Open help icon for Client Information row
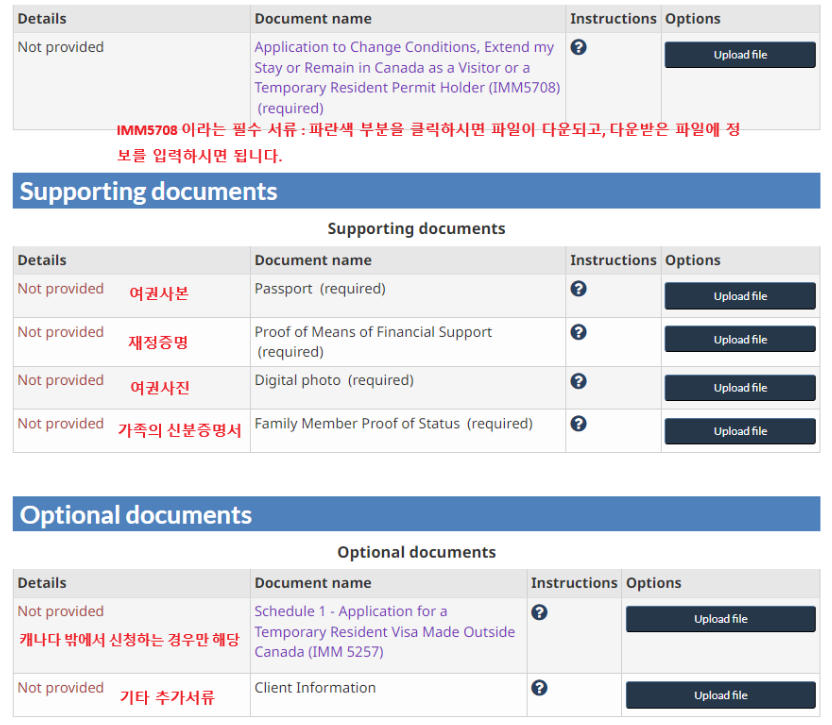 click(x=539, y=688)
